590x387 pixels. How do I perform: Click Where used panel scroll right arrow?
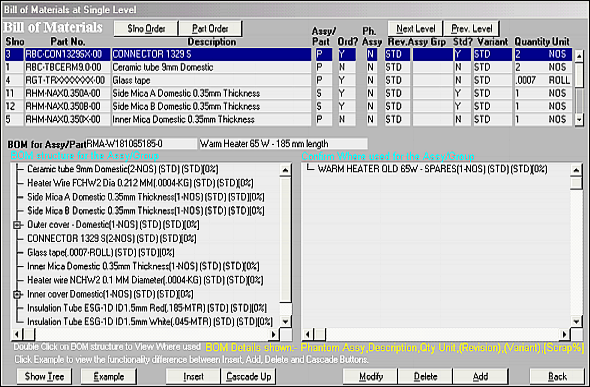click(x=564, y=334)
